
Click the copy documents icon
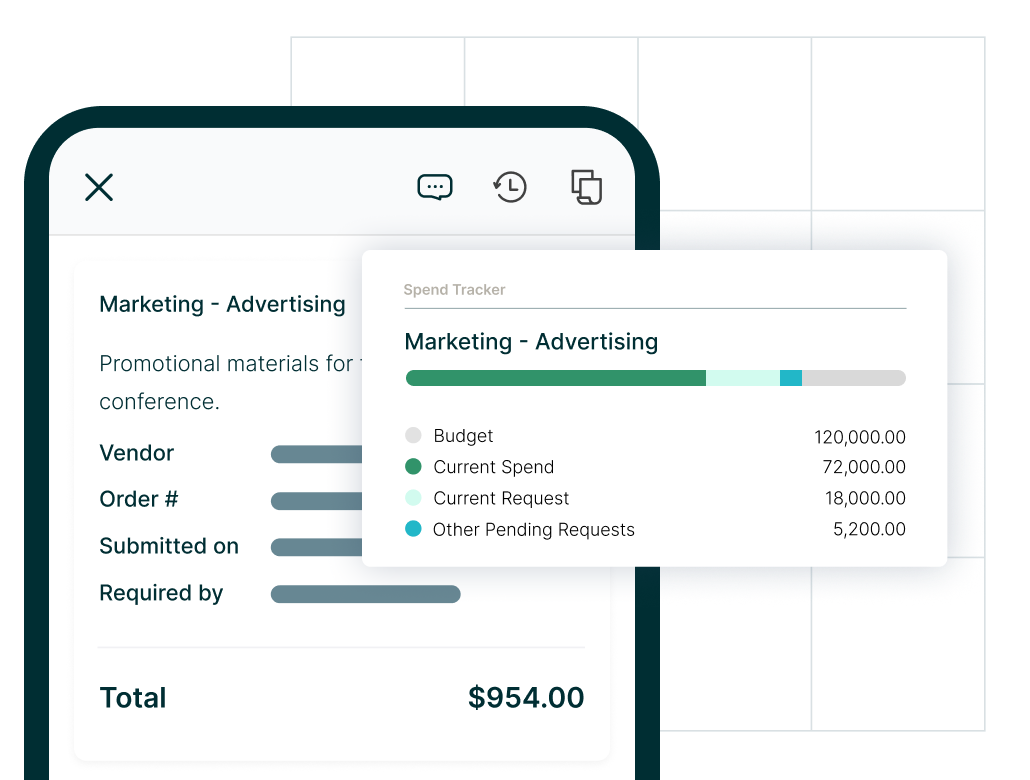(x=587, y=187)
